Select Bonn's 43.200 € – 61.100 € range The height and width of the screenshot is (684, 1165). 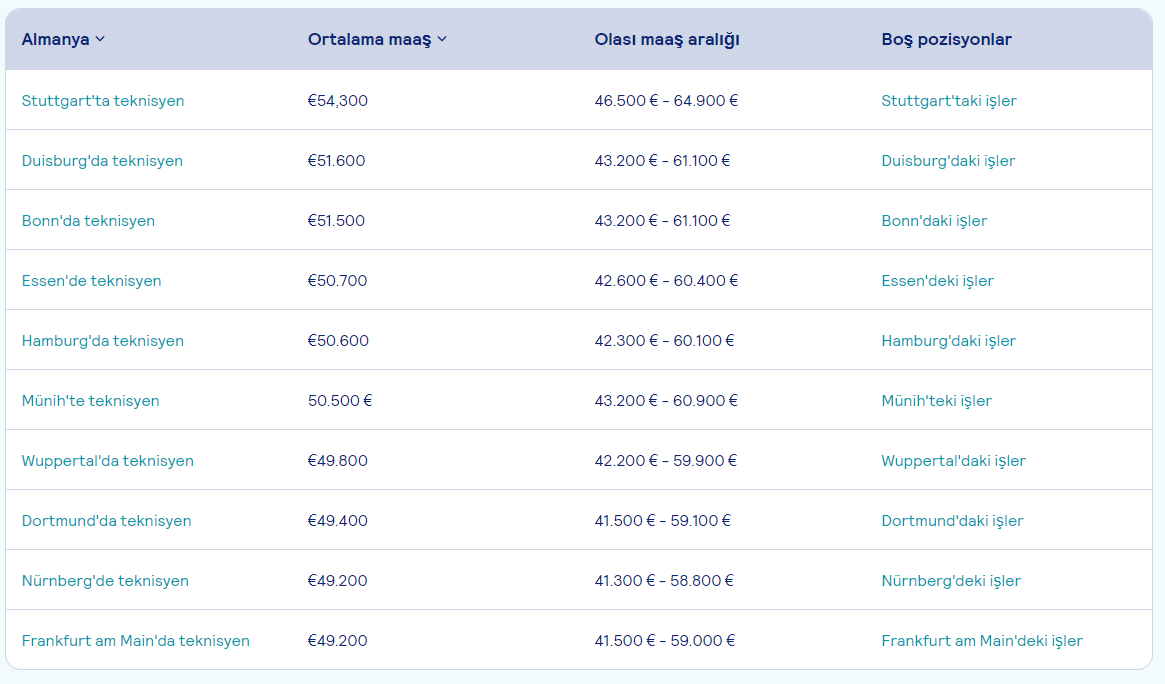click(663, 221)
